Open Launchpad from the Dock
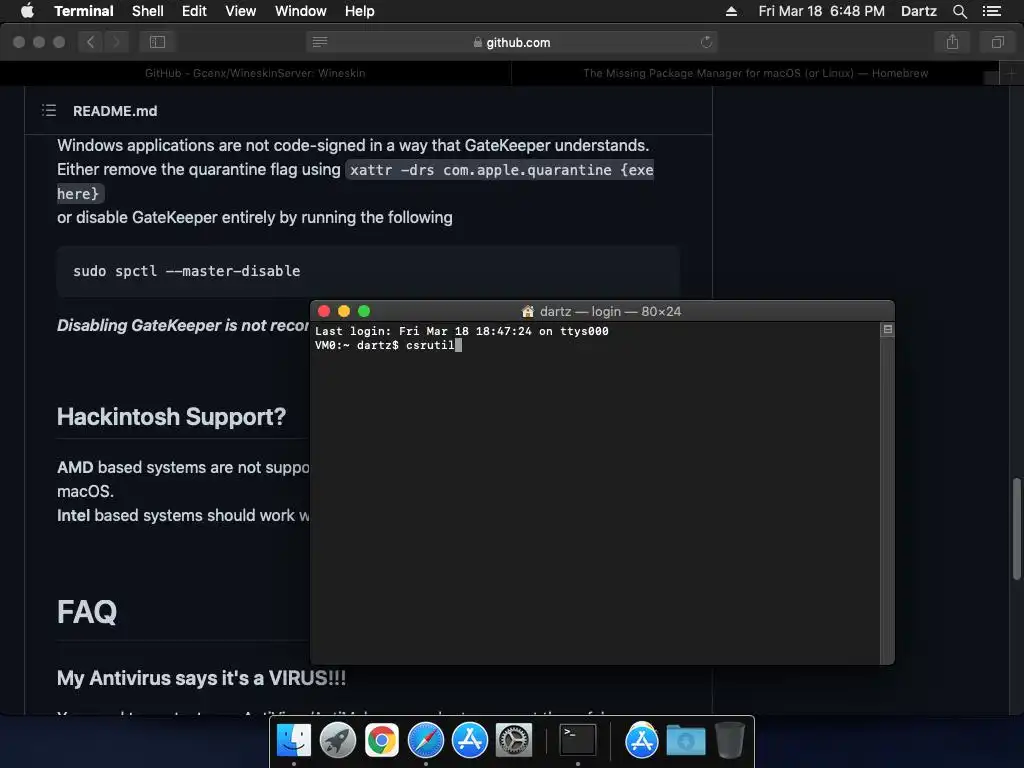This screenshot has width=1024, height=768. [338, 741]
